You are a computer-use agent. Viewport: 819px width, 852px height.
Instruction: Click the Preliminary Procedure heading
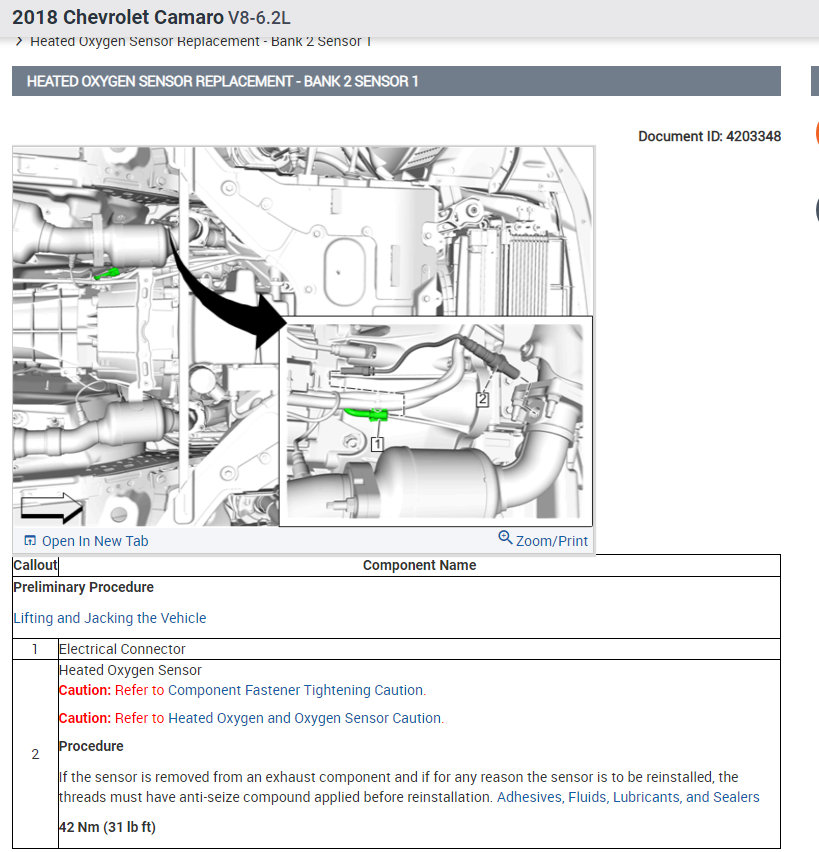tap(84, 587)
